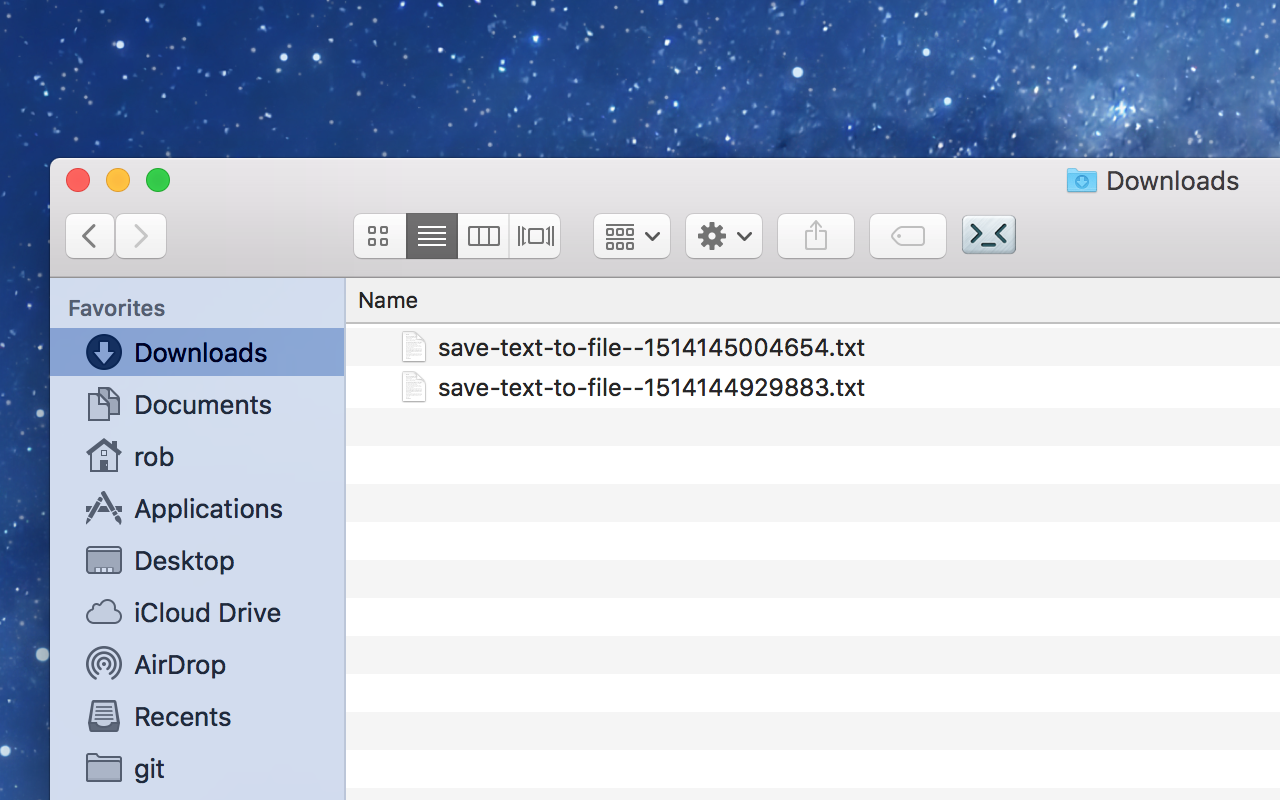Switch to cover flow view
Image resolution: width=1280 pixels, height=800 pixels.
[x=535, y=236]
